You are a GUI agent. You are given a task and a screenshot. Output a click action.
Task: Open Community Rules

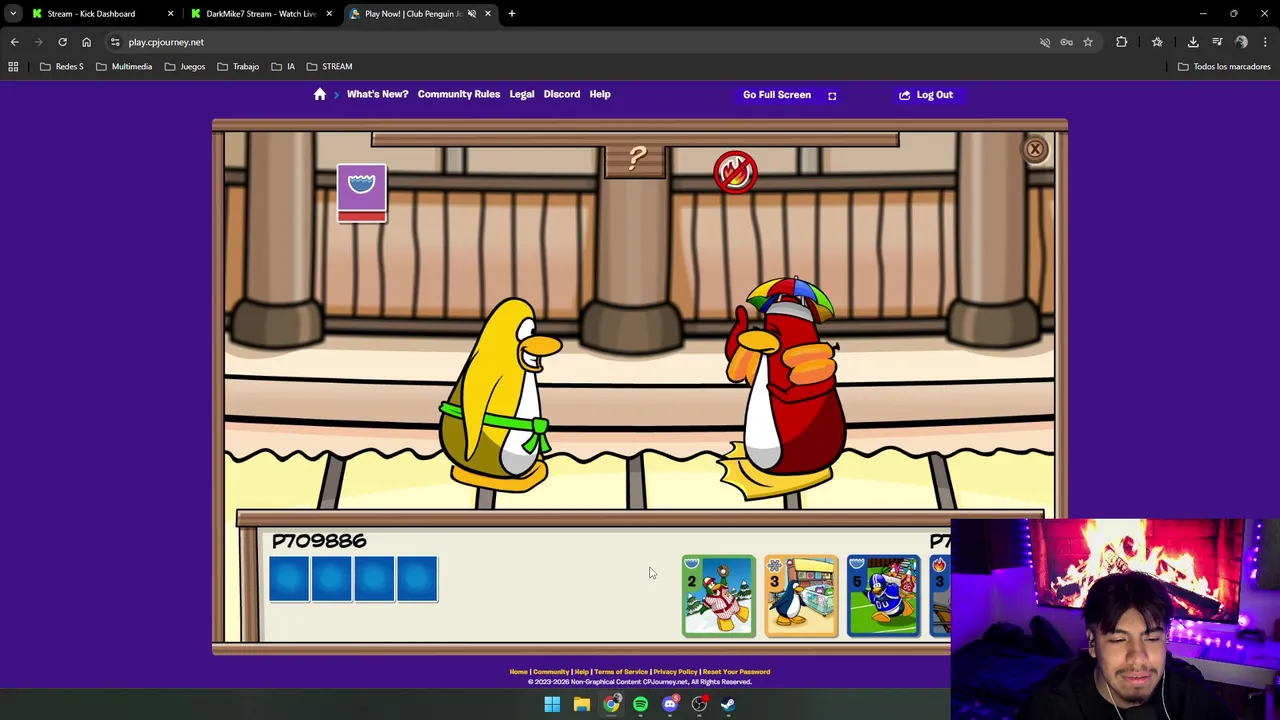coord(459,94)
